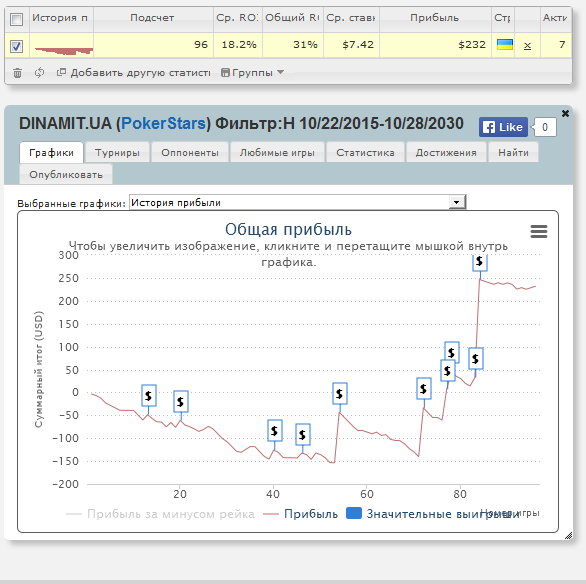Click the blue significant-wins legend swatch
Image resolution: width=586 pixels, height=584 pixels.
(354, 513)
